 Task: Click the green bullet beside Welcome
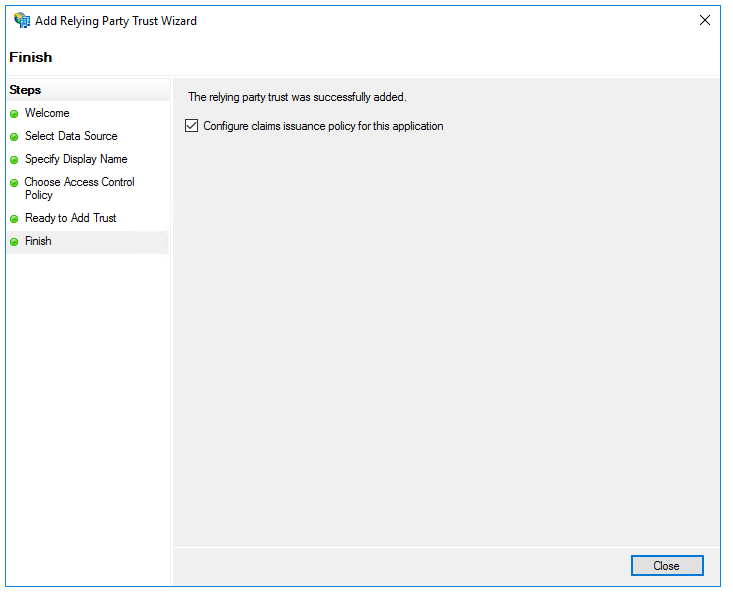coord(14,114)
